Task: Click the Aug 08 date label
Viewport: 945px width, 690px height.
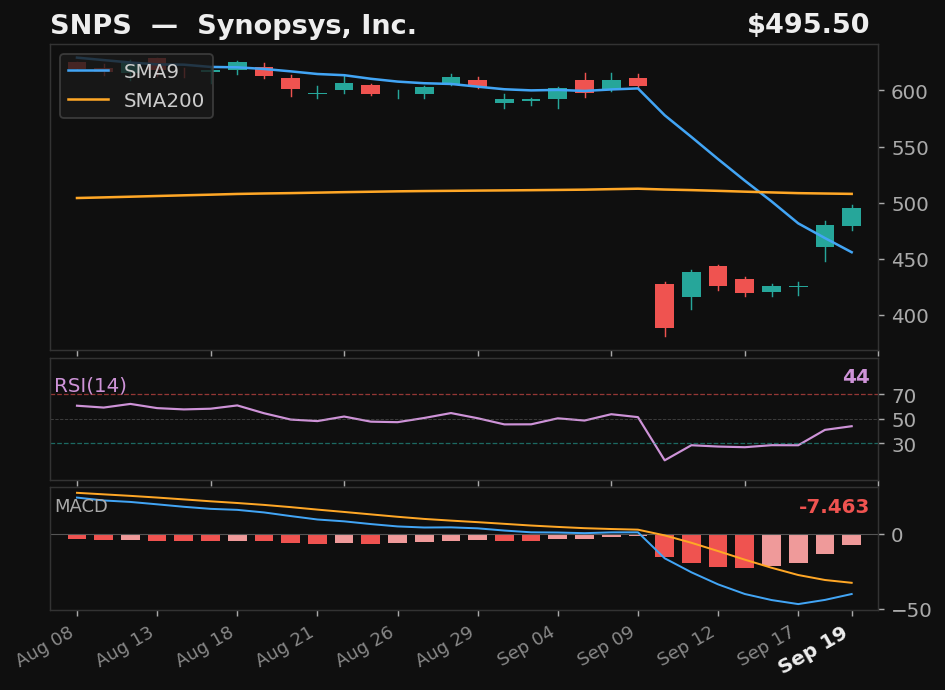Action: (45, 645)
